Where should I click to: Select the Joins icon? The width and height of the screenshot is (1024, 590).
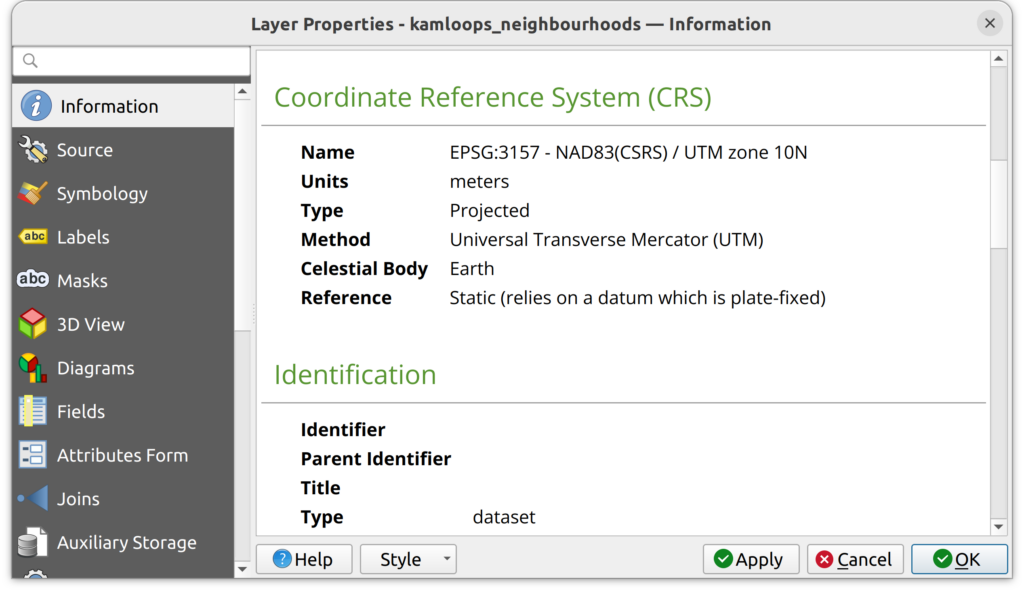pyautogui.click(x=33, y=498)
